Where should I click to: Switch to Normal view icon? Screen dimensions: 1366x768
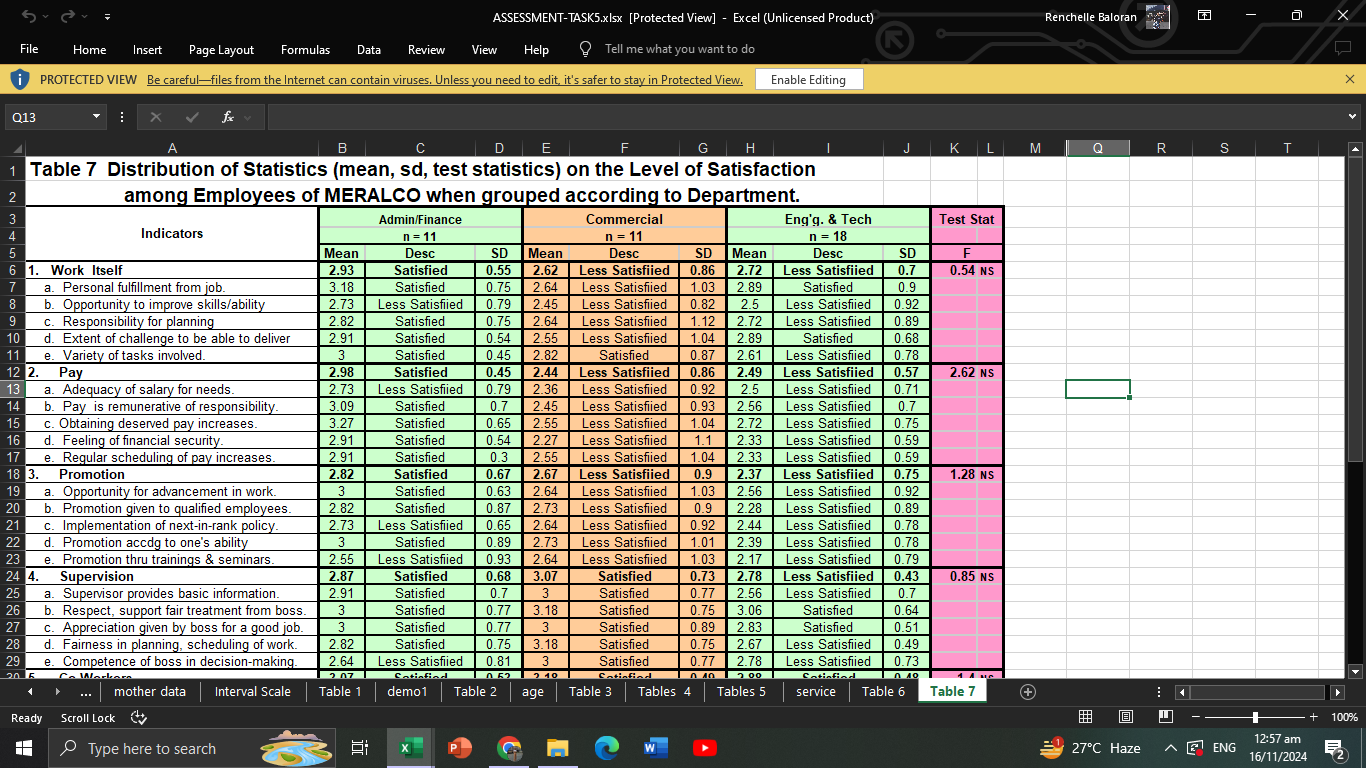click(1085, 717)
